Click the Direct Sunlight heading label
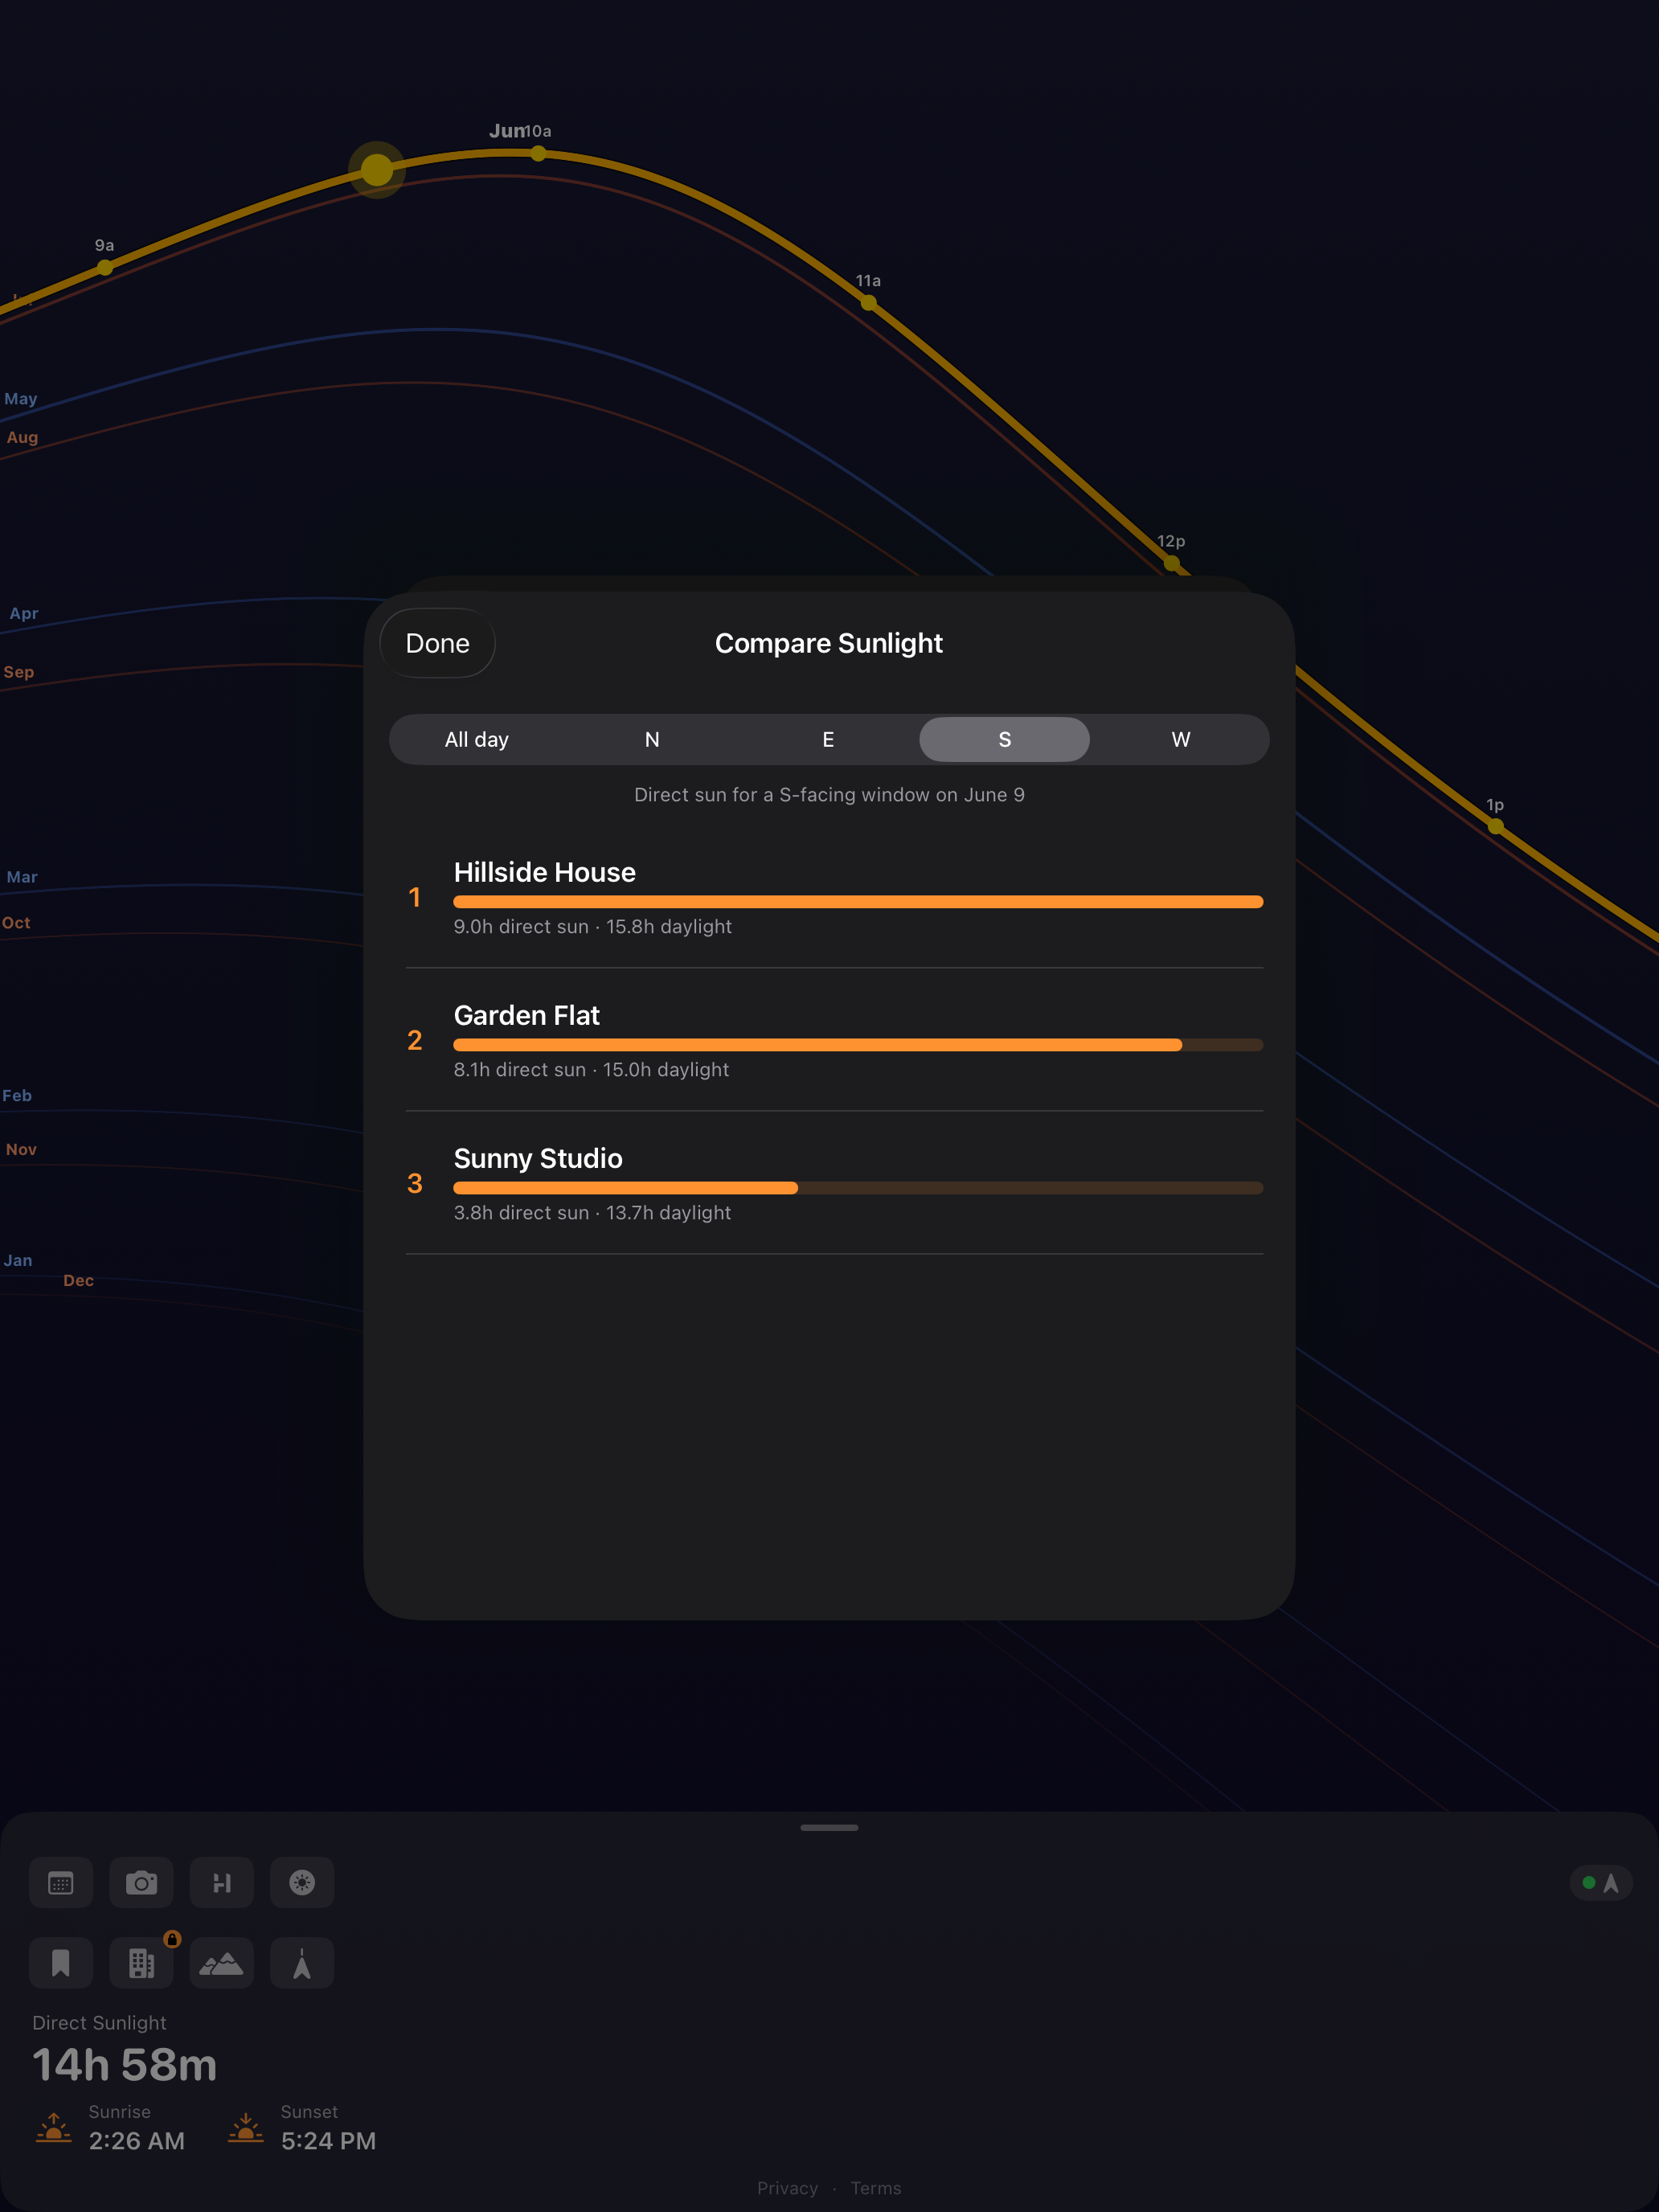Viewport: 1659px width, 2212px height. tap(99, 2023)
